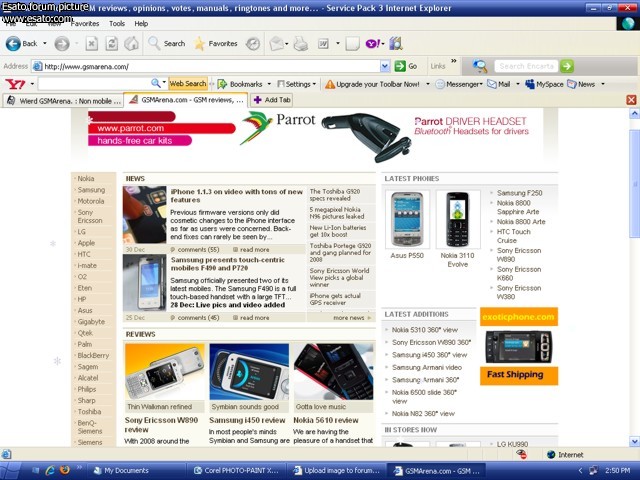Image resolution: width=640 pixels, height=480 pixels.
Task: Print the page with the printer icon
Action: (301, 44)
